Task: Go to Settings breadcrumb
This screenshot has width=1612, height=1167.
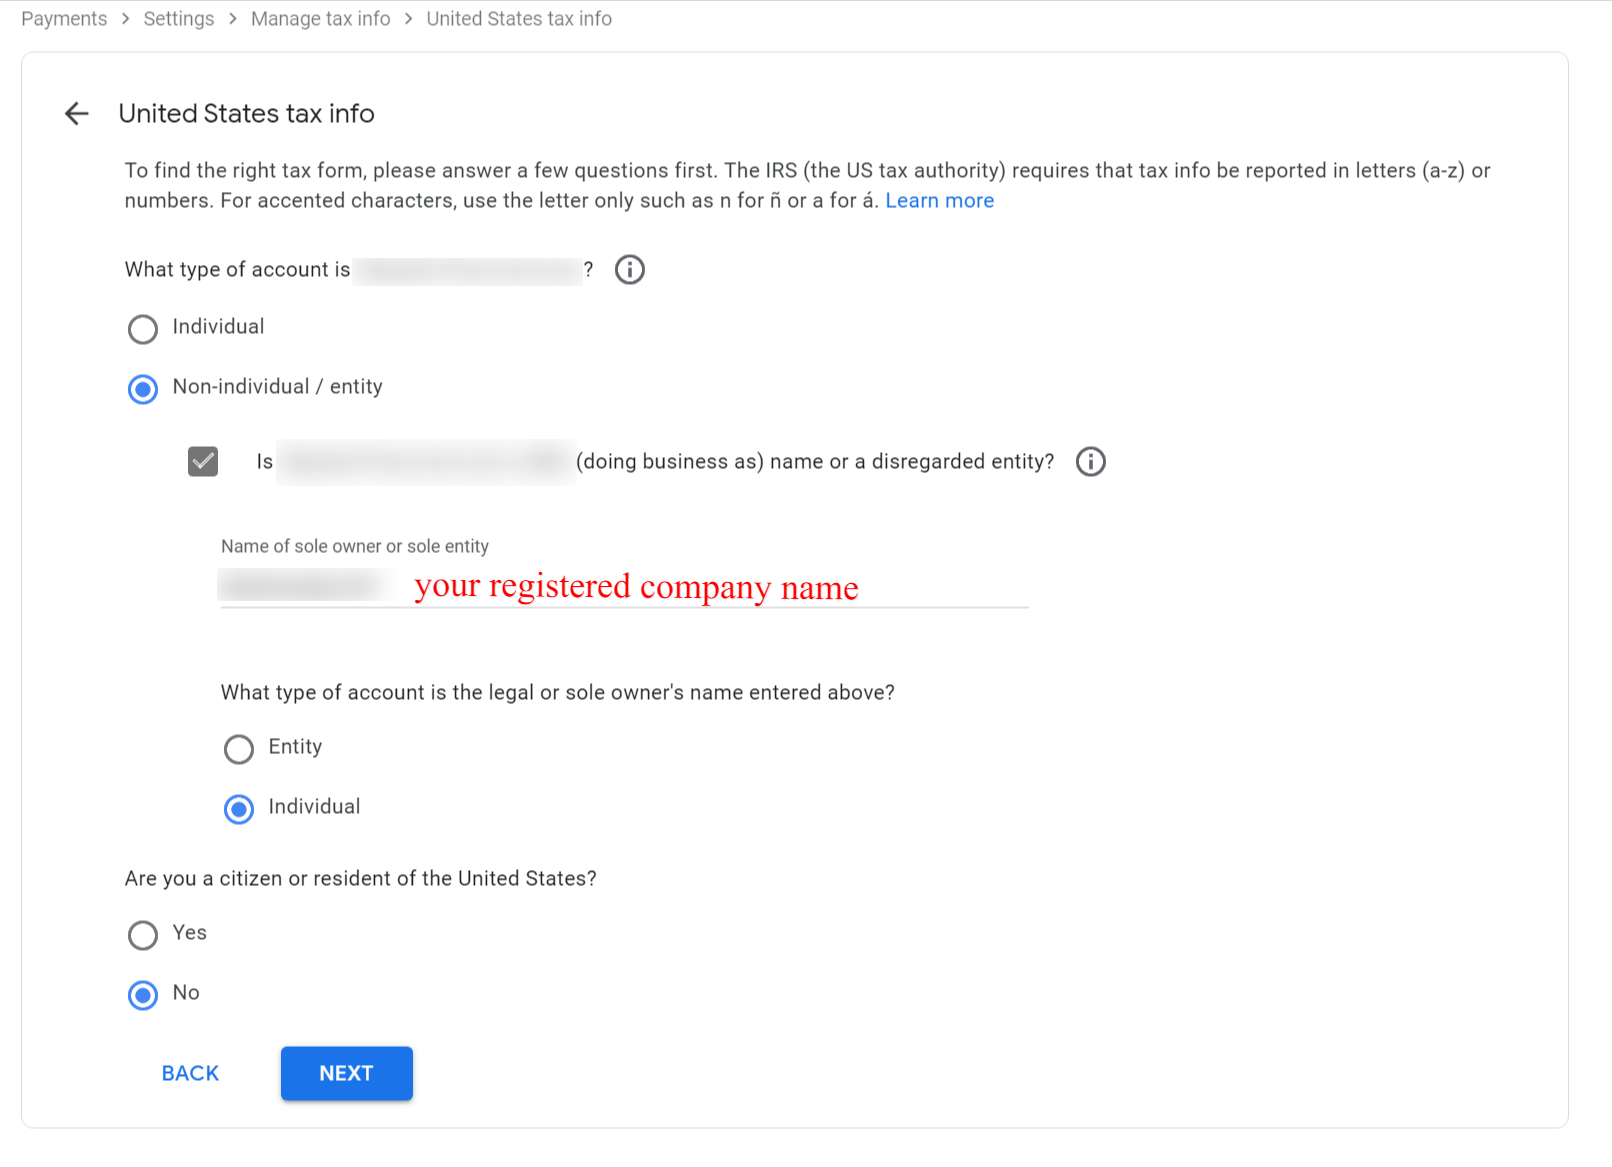Action: (x=179, y=19)
